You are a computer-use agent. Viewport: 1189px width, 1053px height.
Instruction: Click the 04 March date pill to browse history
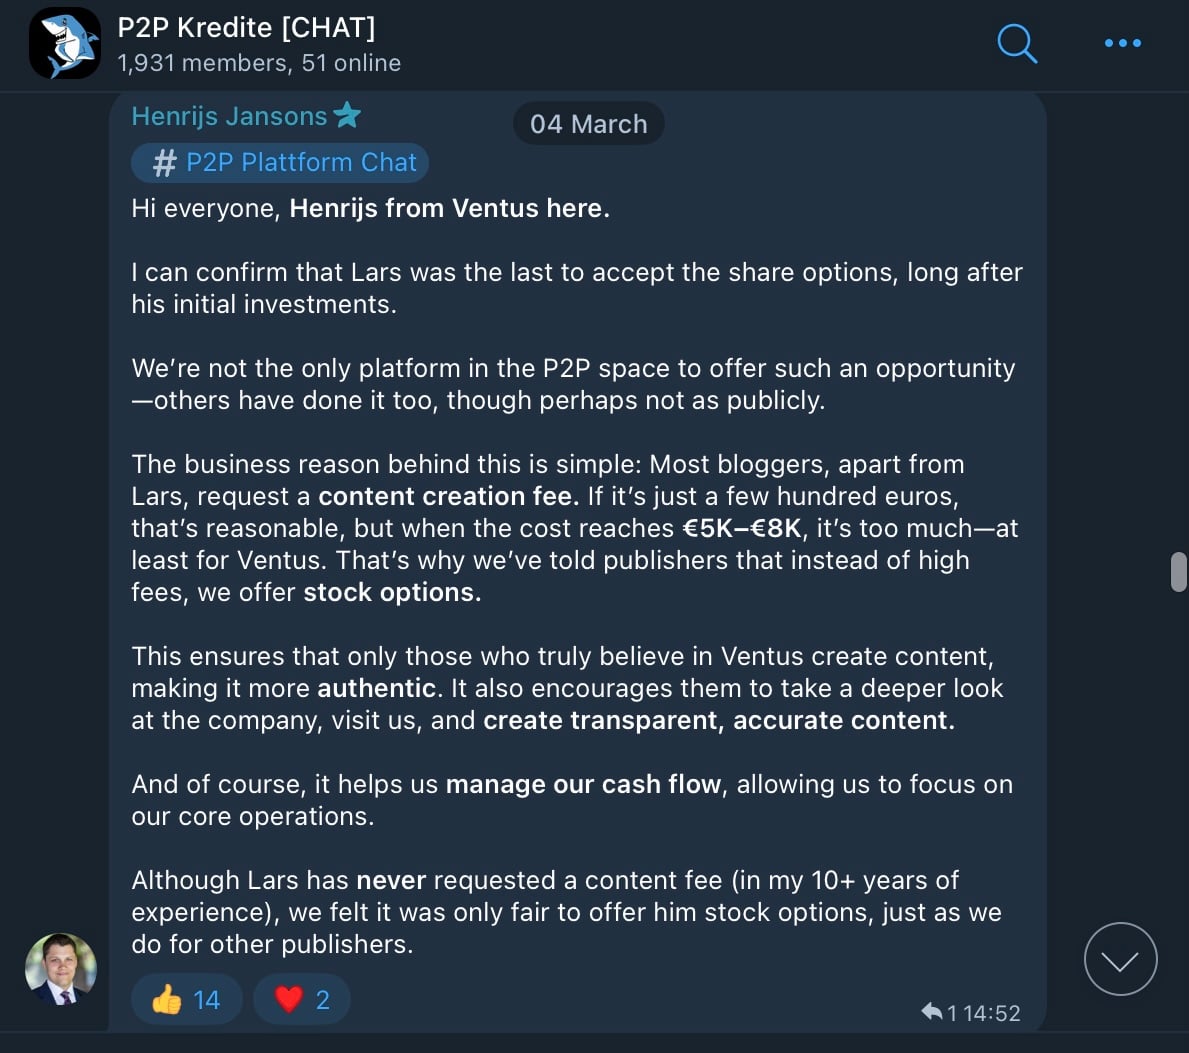(x=588, y=123)
